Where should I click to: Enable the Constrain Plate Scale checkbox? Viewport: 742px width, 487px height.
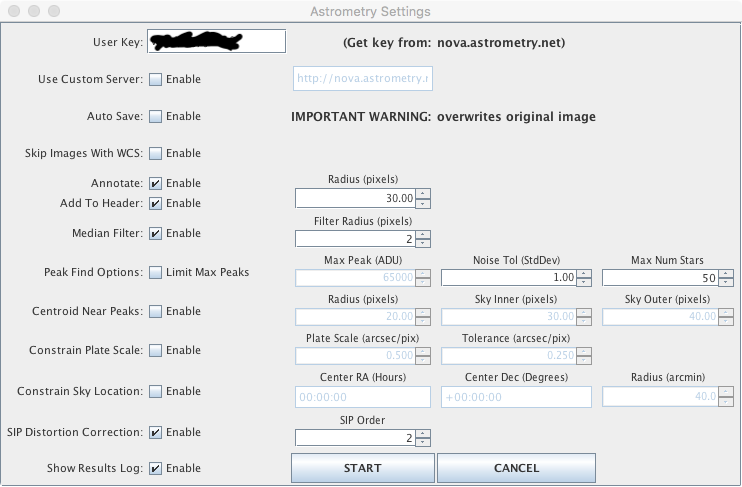click(155, 350)
